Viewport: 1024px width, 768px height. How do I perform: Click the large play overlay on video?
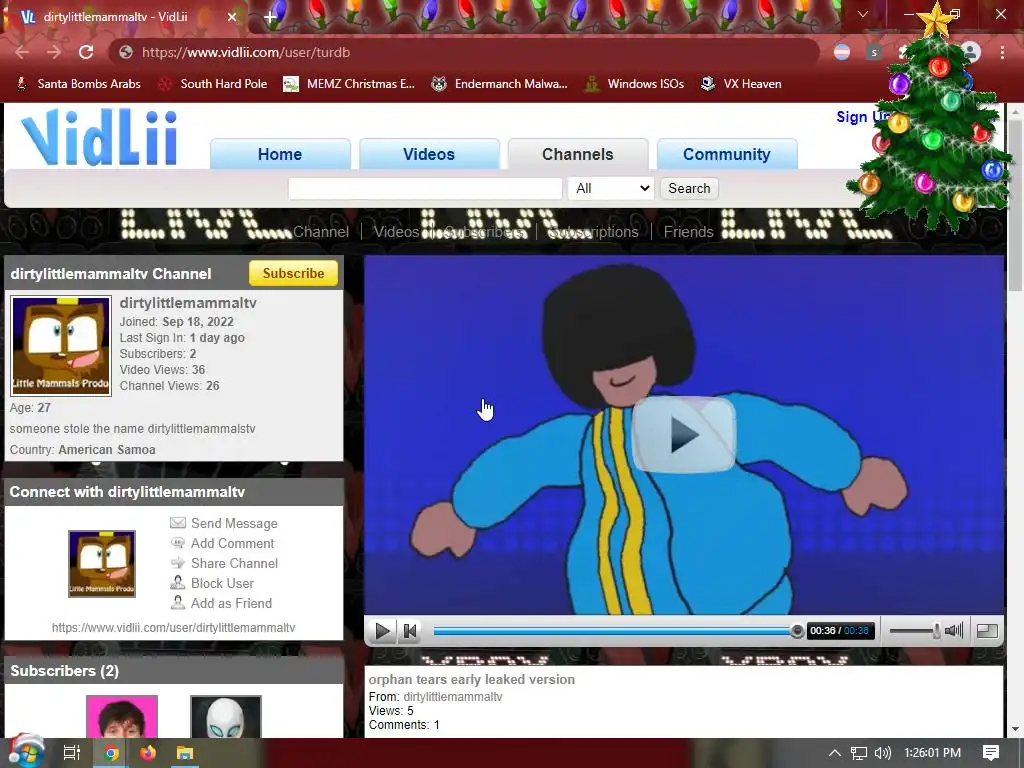pyautogui.click(x=684, y=434)
